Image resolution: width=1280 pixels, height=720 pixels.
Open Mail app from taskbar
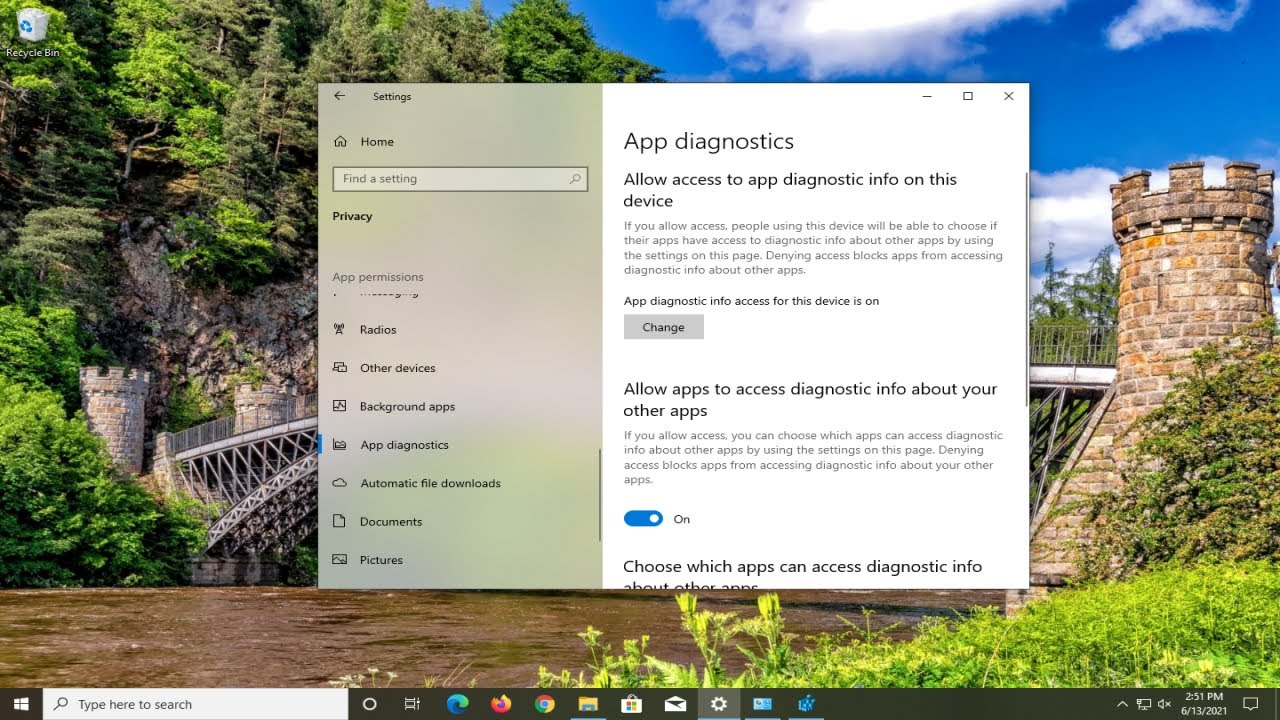(675, 704)
